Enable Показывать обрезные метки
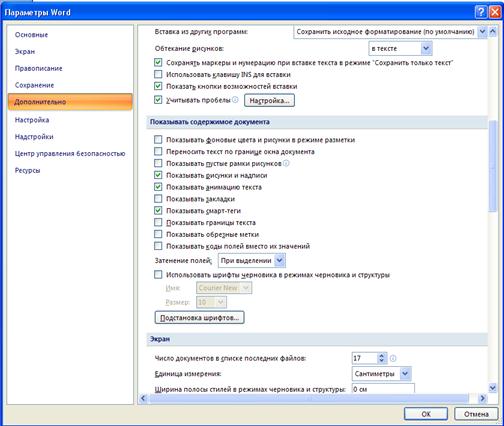 click(158, 234)
